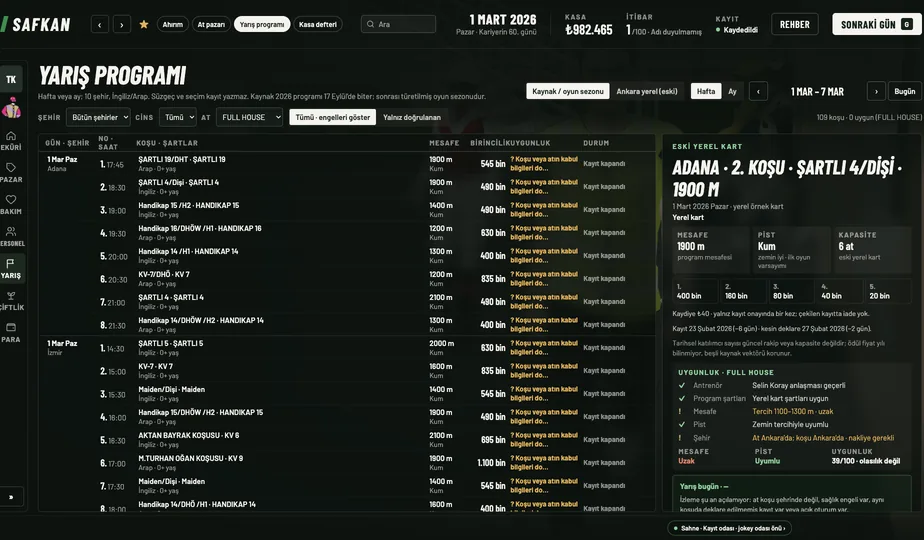Select İzmir race 7 Maiden/Dişi row
The height and width of the screenshot is (540, 924).
347,486
